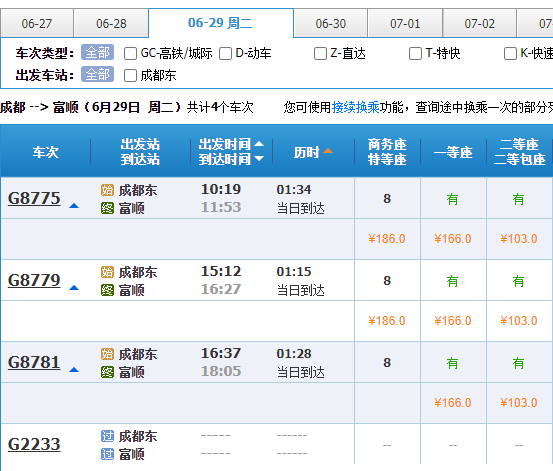Click 终 terminal icon for G8775
Image resolution: width=553 pixels, height=471 pixels.
point(107,208)
